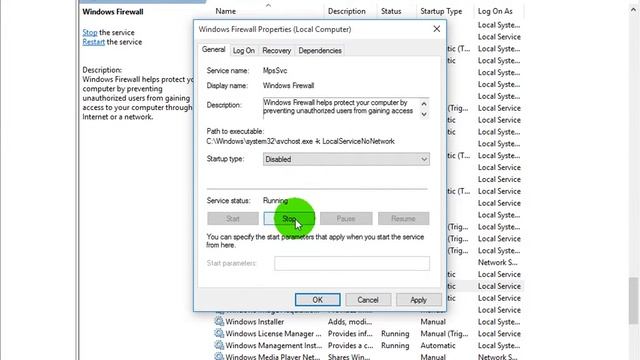Click the Restart the service link
Image resolution: width=640 pixels, height=360 pixels.
[x=93, y=42]
